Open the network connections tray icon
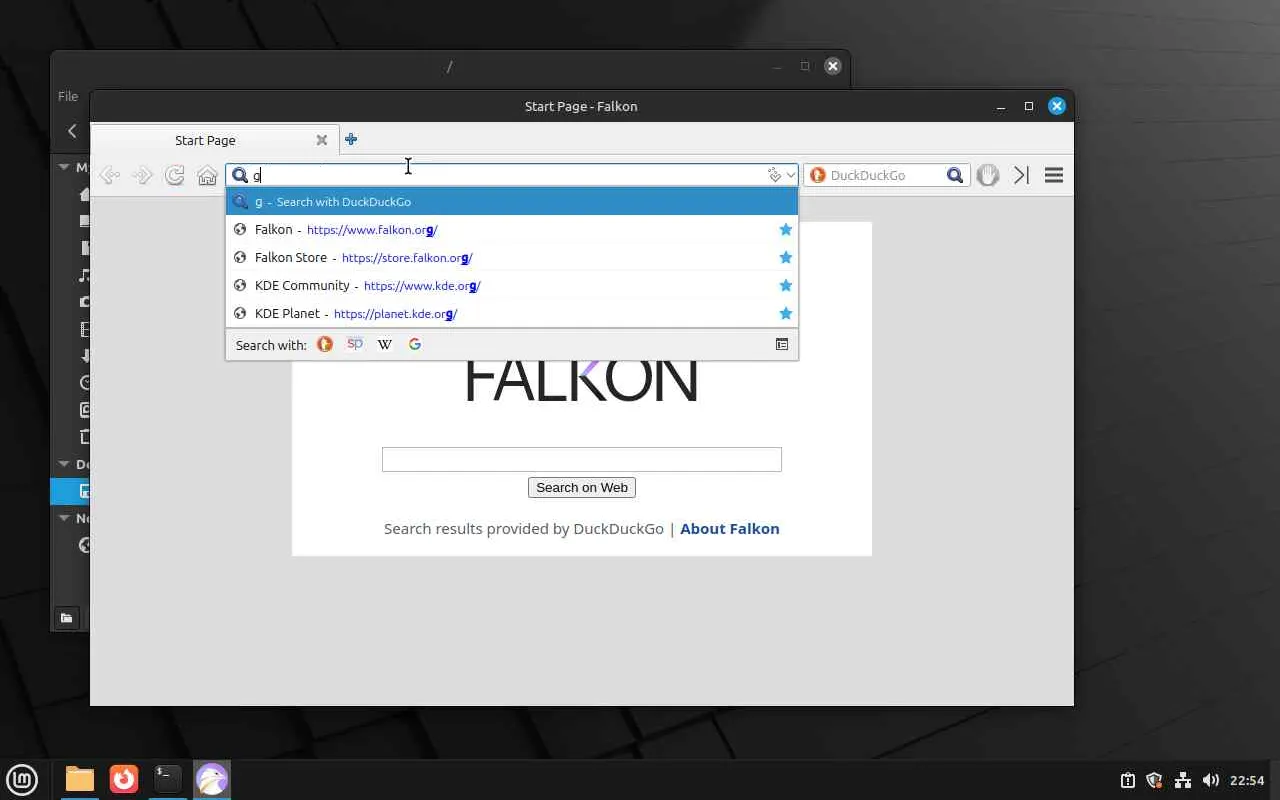Image resolution: width=1280 pixels, height=800 pixels. point(1182,780)
